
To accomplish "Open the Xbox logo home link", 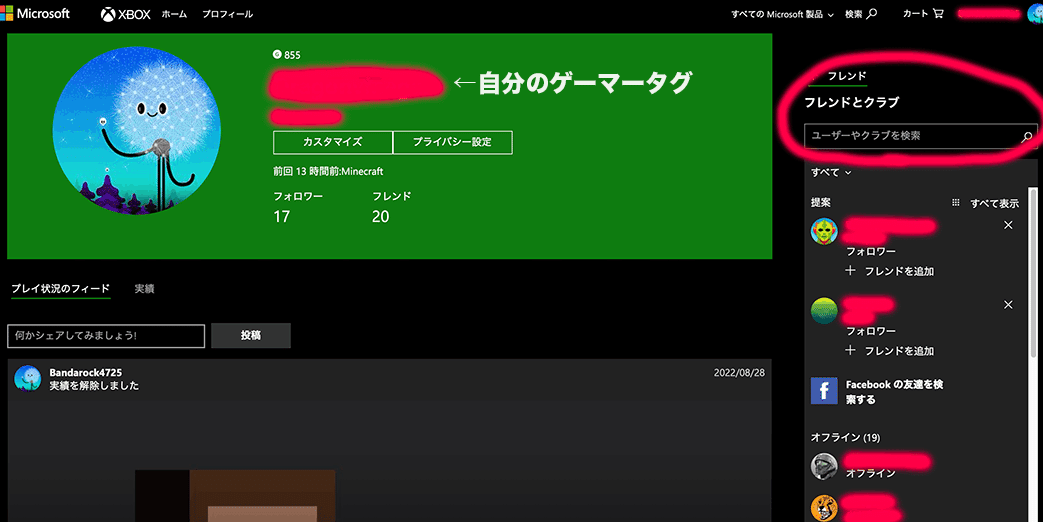I will click(x=126, y=14).
